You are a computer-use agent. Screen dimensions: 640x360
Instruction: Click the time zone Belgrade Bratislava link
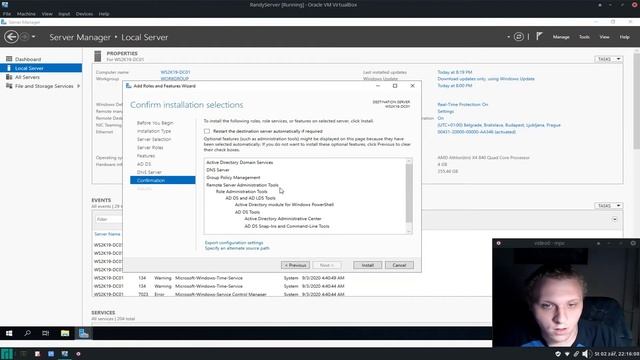[499, 125]
